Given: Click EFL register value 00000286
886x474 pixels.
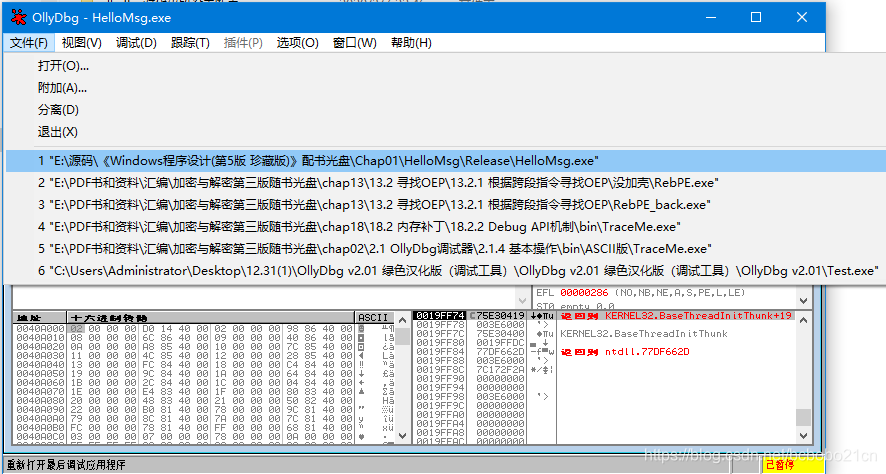Looking at the screenshot, I should point(584,293).
